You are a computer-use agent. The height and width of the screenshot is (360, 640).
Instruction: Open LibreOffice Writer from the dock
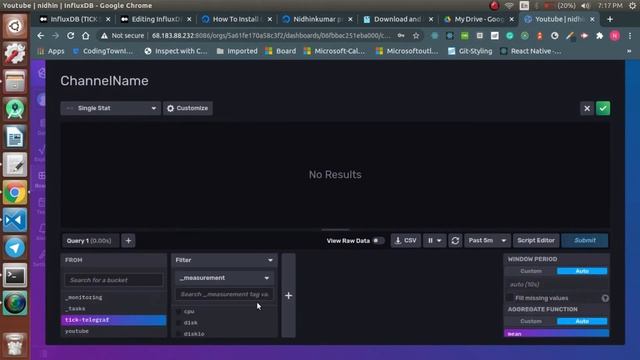pos(15,137)
